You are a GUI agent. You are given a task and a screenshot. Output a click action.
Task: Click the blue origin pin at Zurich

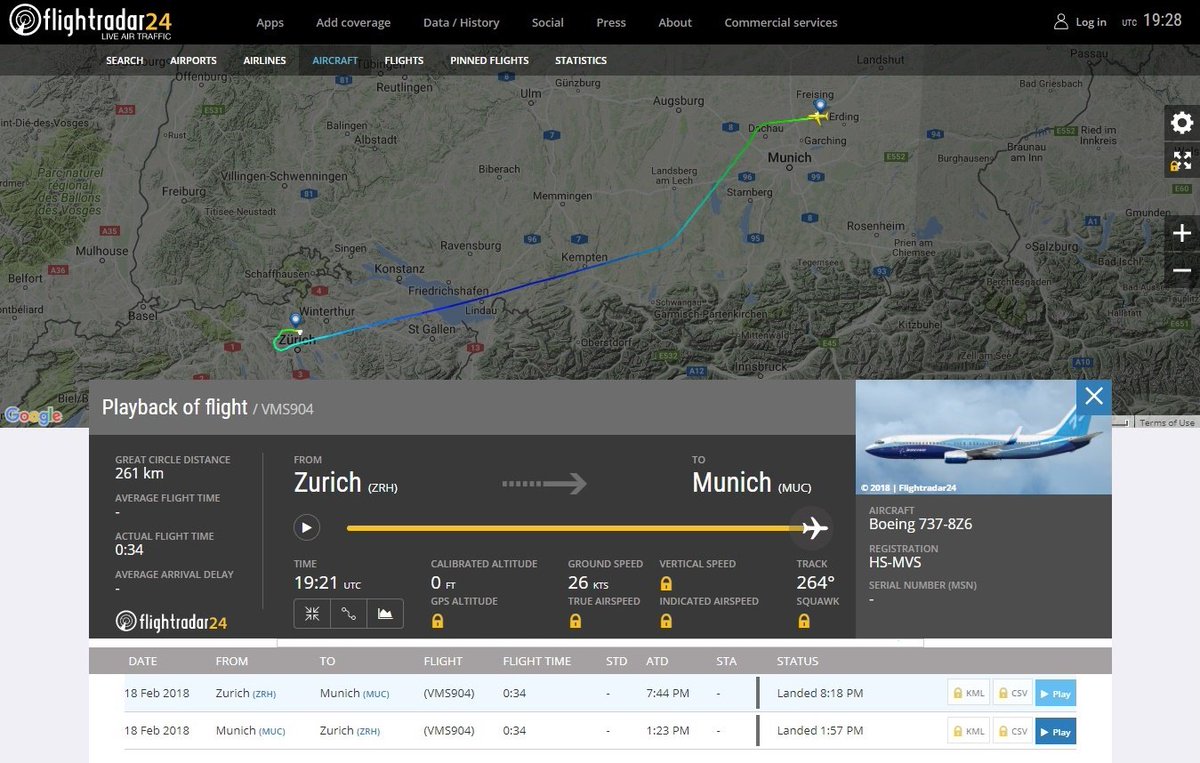[295, 320]
